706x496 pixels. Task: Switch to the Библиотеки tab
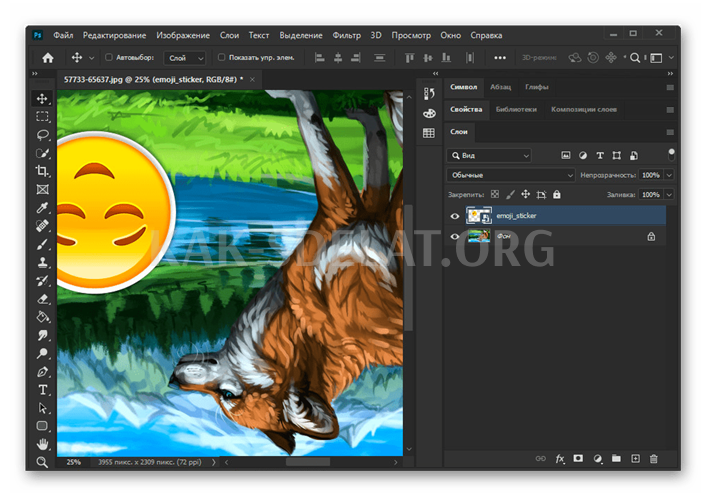(x=516, y=109)
